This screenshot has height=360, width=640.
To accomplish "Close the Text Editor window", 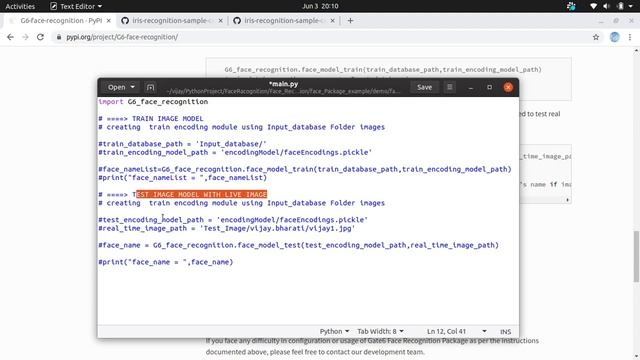I will pos(508,87).
